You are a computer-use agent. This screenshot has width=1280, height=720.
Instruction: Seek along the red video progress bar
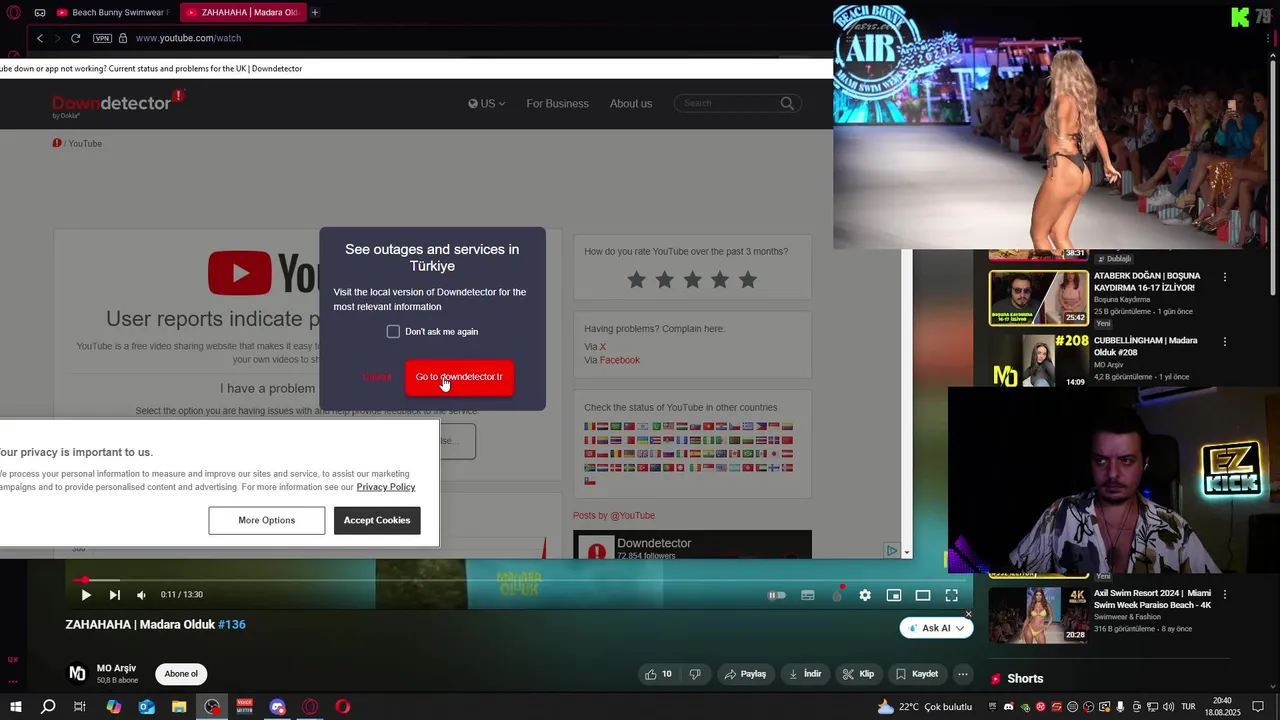[x=518, y=579]
